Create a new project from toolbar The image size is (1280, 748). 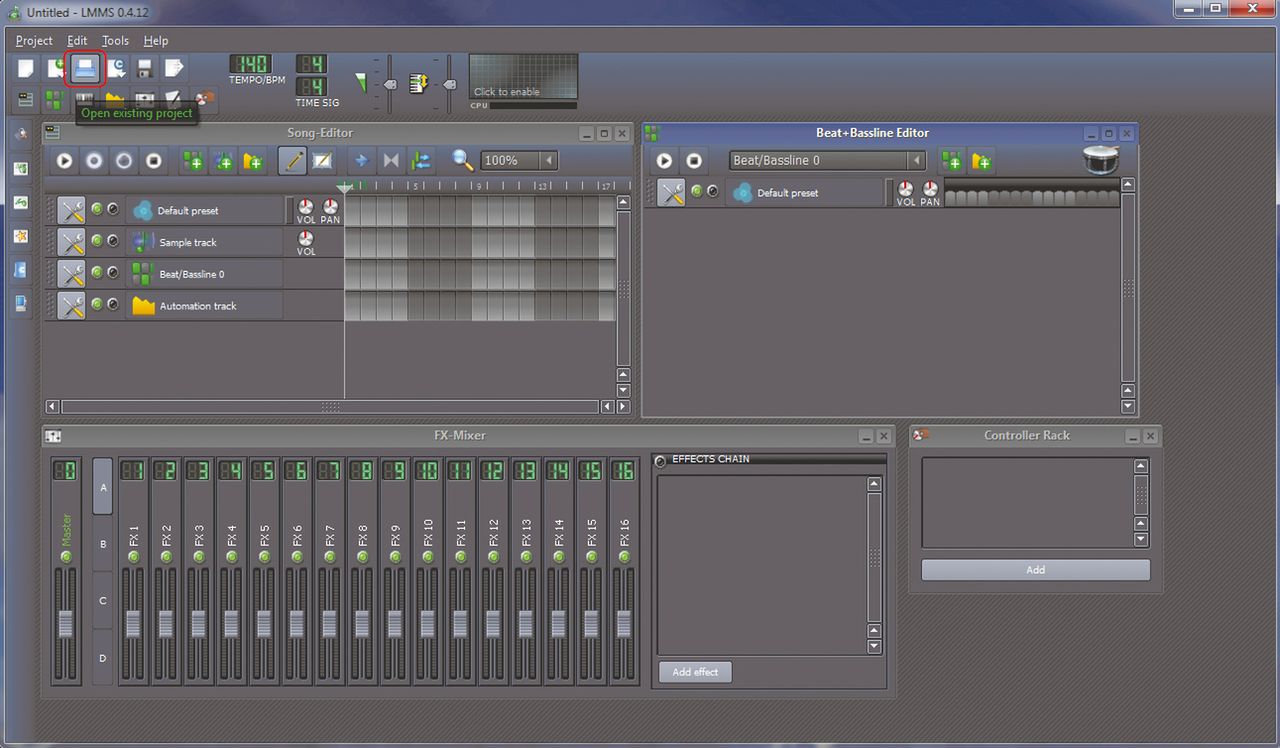25,68
